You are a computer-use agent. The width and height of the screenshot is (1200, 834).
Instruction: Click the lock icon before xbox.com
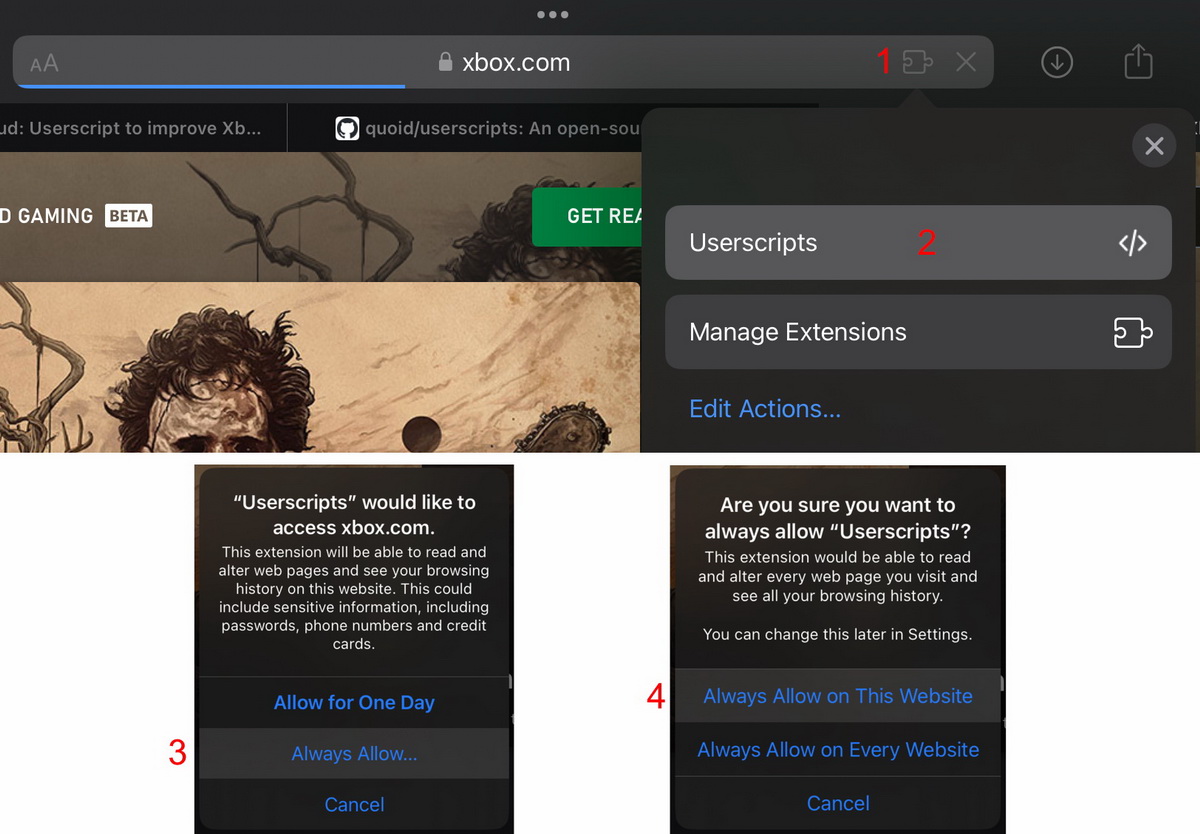(x=446, y=62)
